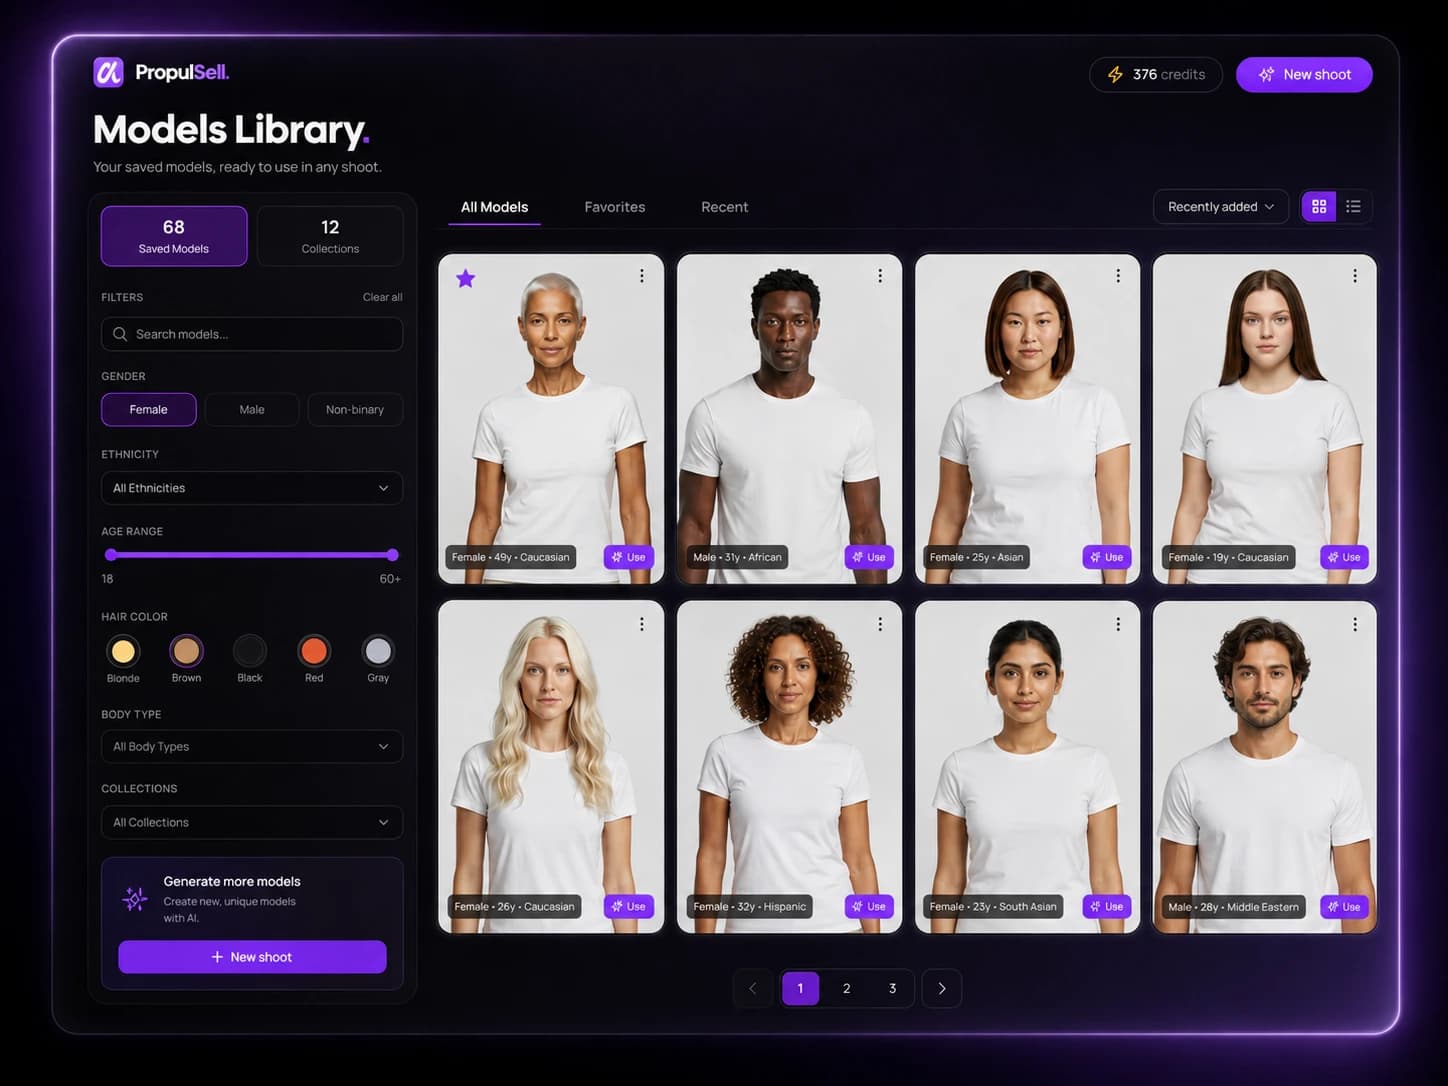Pick the Red hair color swatch
Screen dimensions: 1448x1086
pyautogui.click(x=314, y=651)
